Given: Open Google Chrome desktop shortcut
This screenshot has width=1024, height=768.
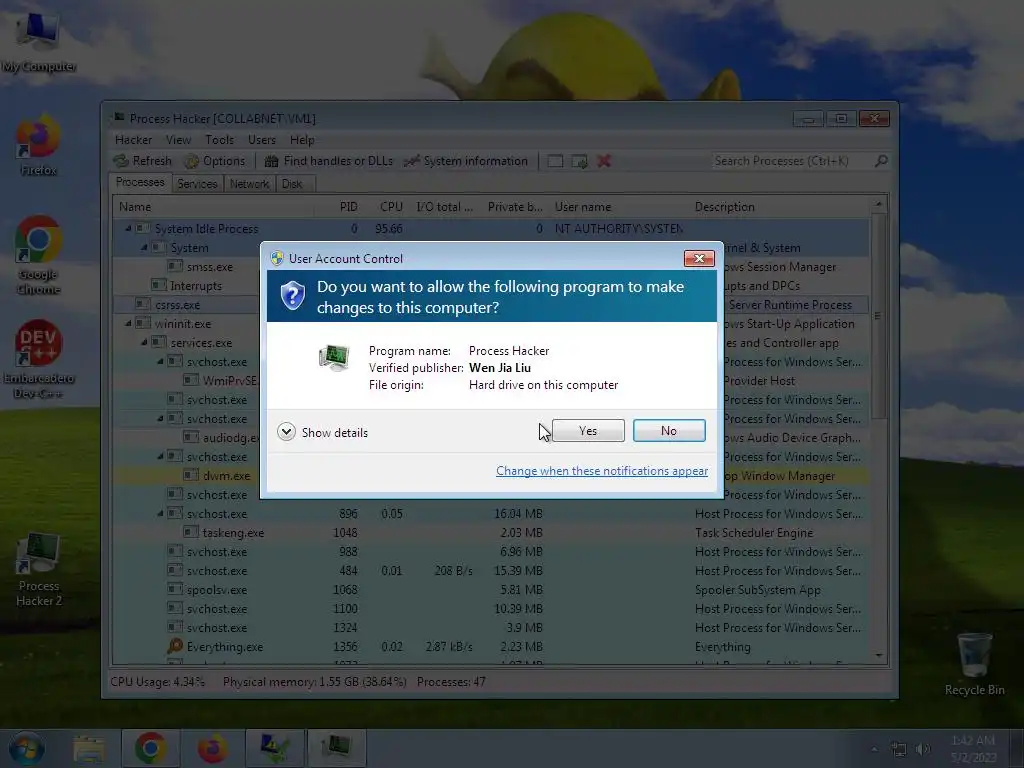Looking at the screenshot, I should [x=39, y=255].
